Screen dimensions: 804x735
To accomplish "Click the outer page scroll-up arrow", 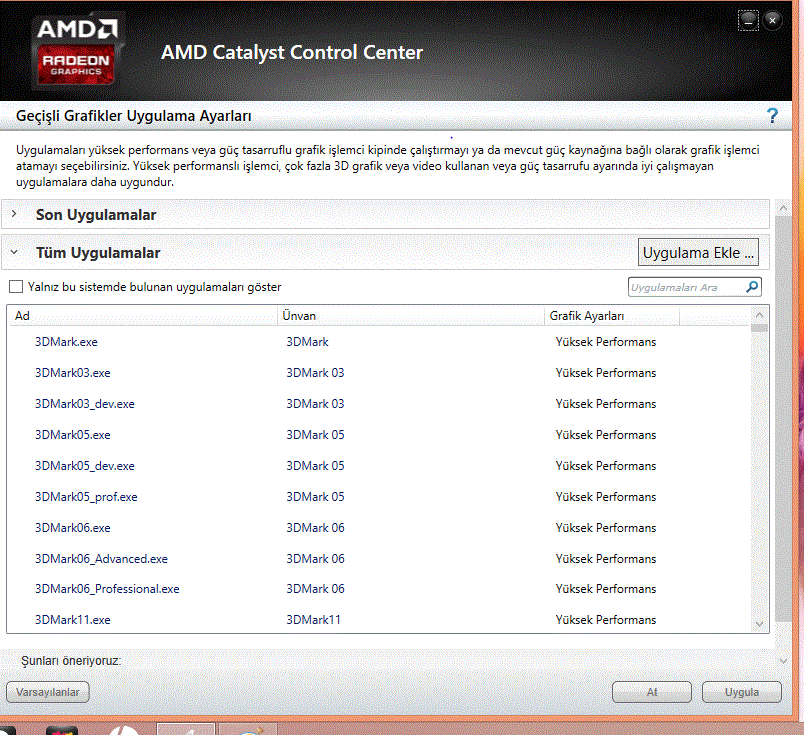I will pyautogui.click(x=783, y=208).
